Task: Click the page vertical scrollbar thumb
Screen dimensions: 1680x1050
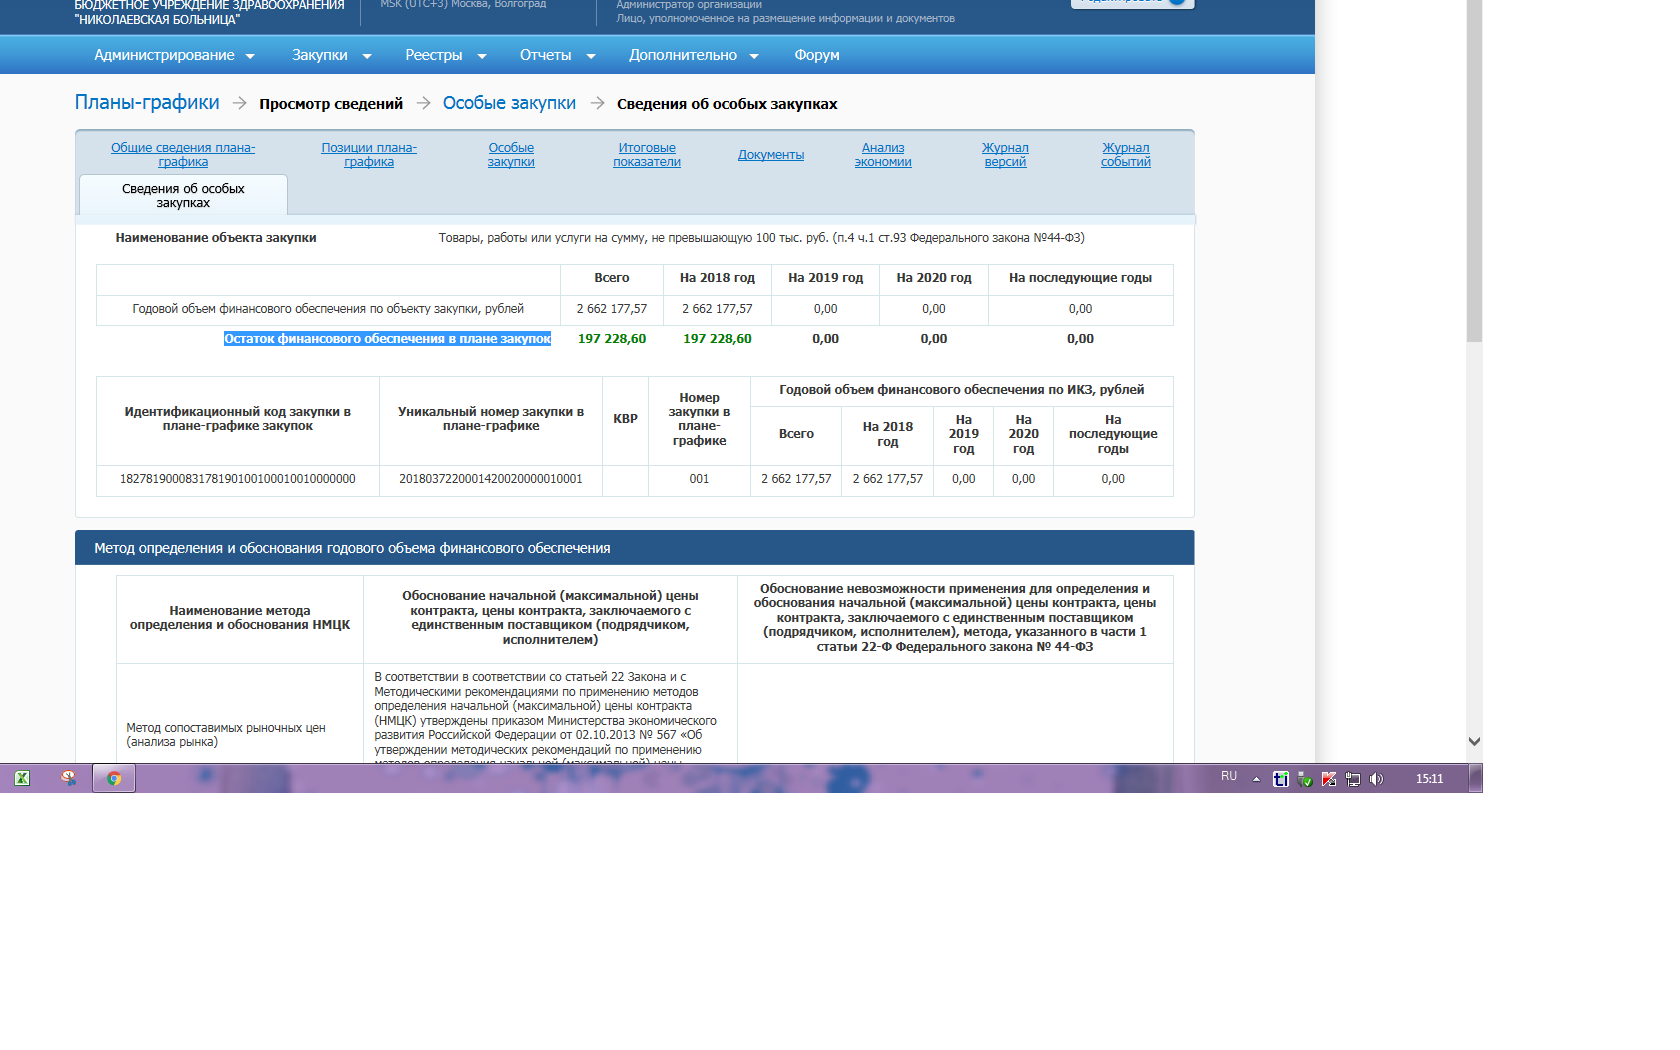Action: [1474, 170]
